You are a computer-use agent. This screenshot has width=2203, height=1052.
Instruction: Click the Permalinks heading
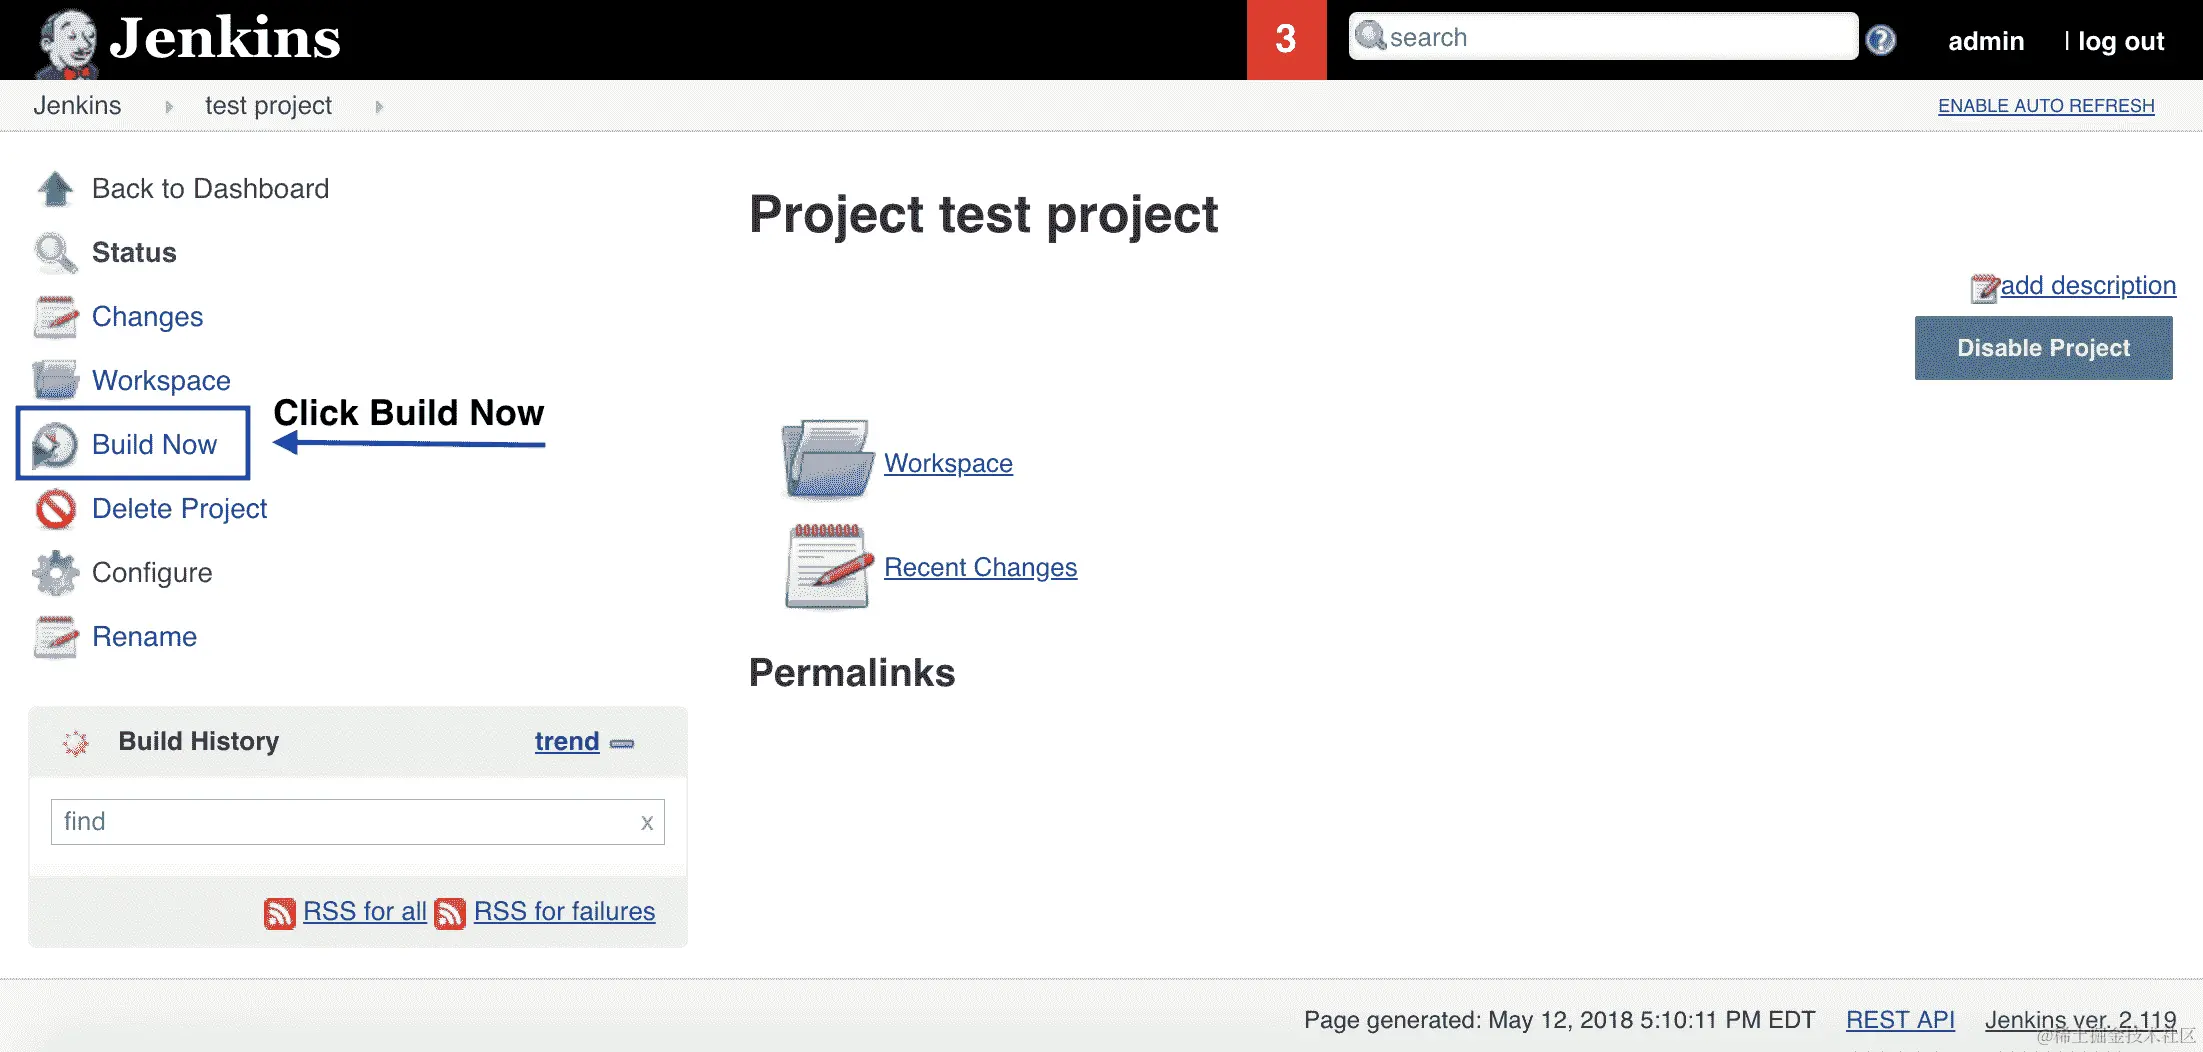click(x=852, y=673)
